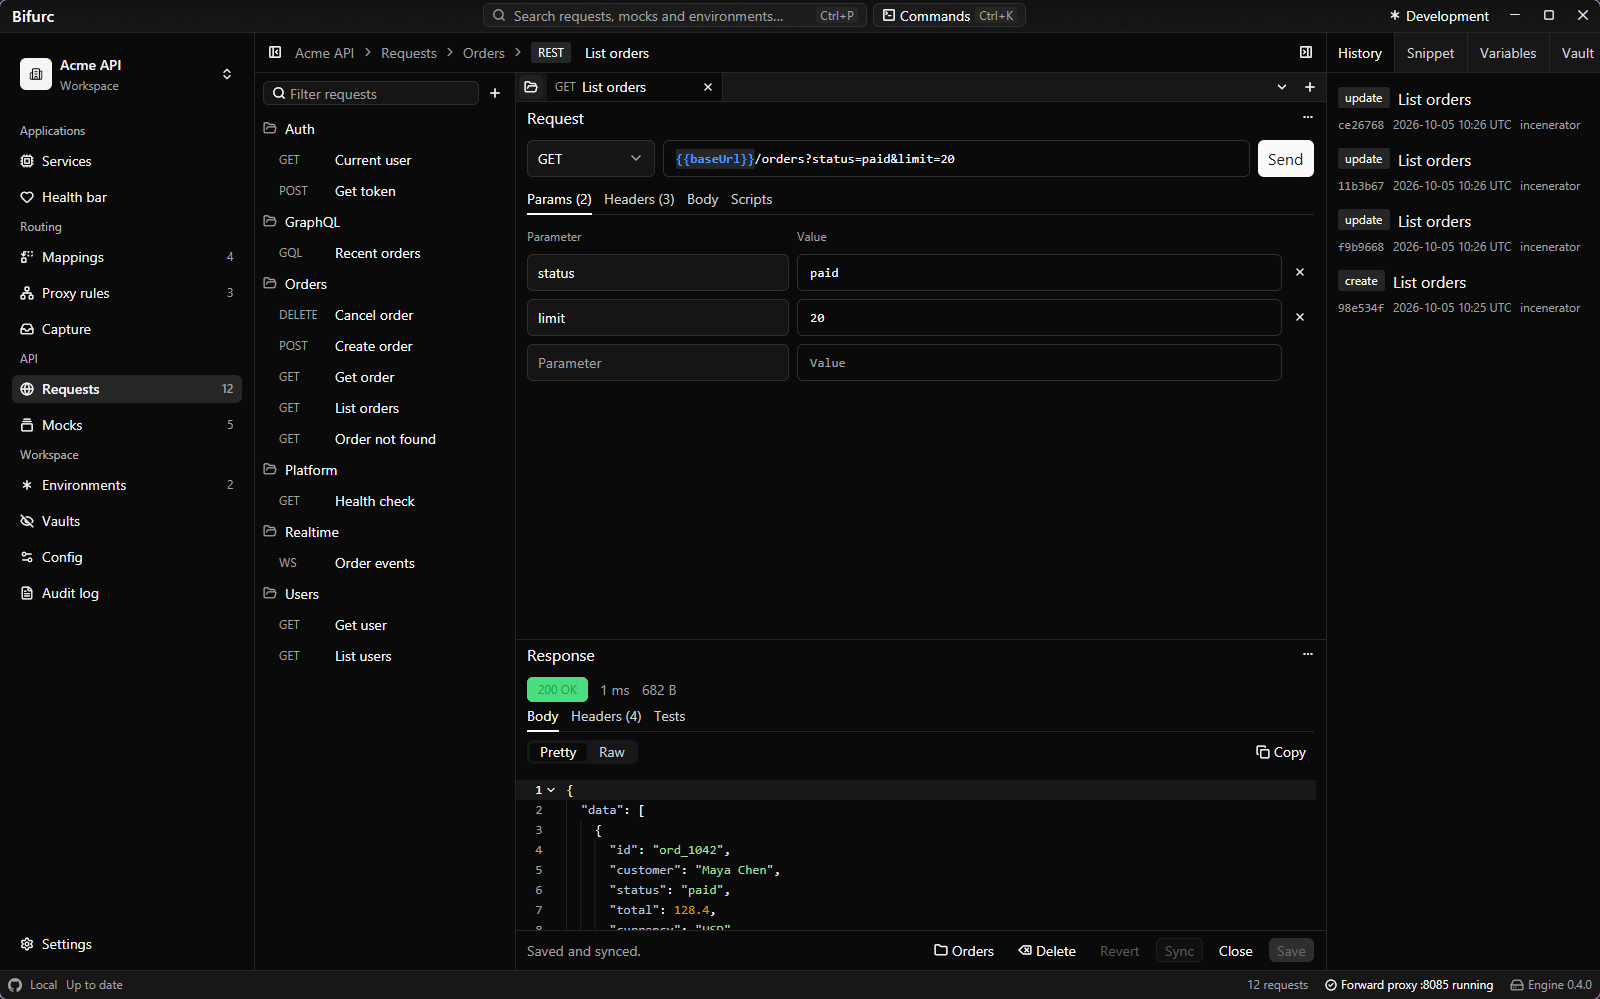Open the Services sidebar item
The image size is (1600, 999).
(127, 161)
